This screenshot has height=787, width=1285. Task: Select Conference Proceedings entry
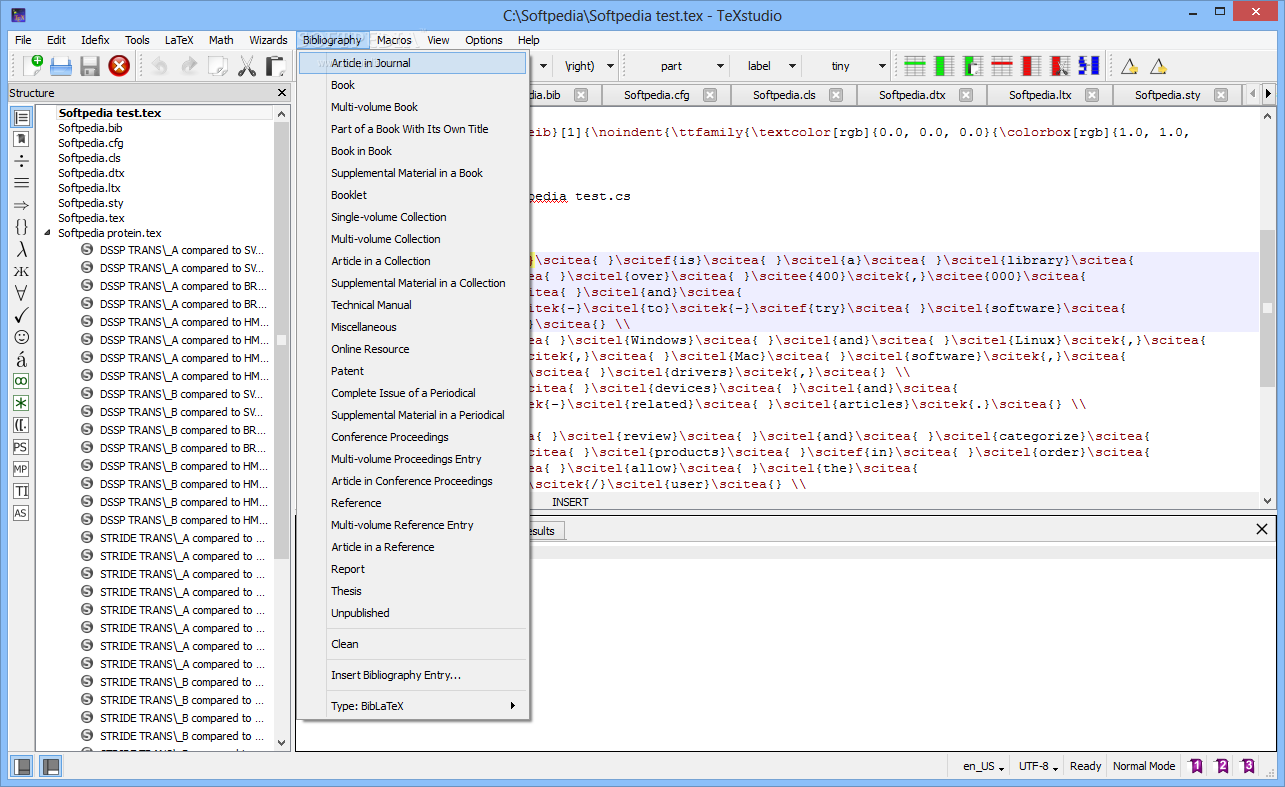pyautogui.click(x=413, y=437)
